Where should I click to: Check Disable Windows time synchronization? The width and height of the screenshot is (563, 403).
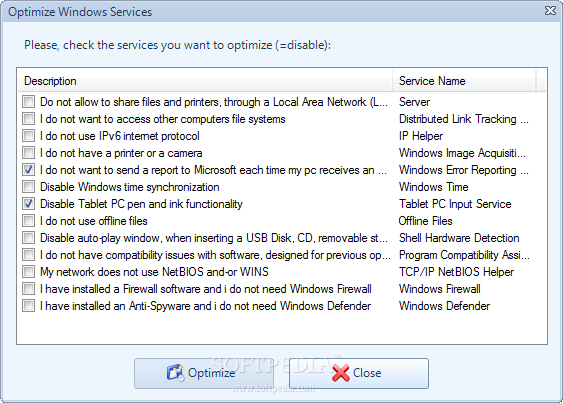28,187
